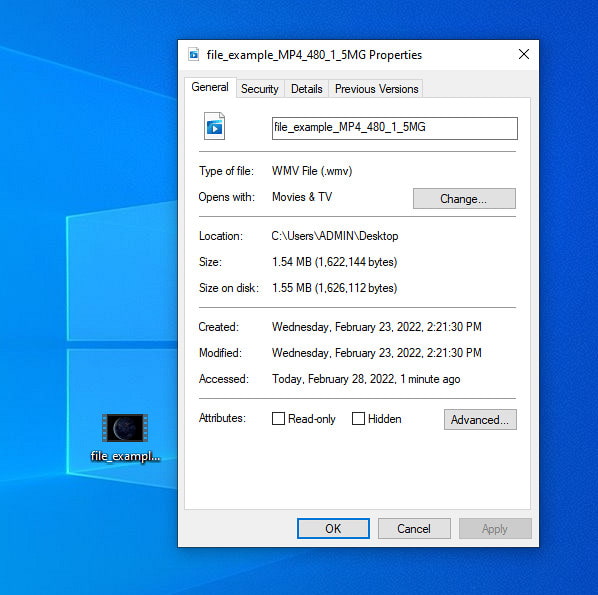
Task: Confirm with the OK button
Action: [333, 529]
